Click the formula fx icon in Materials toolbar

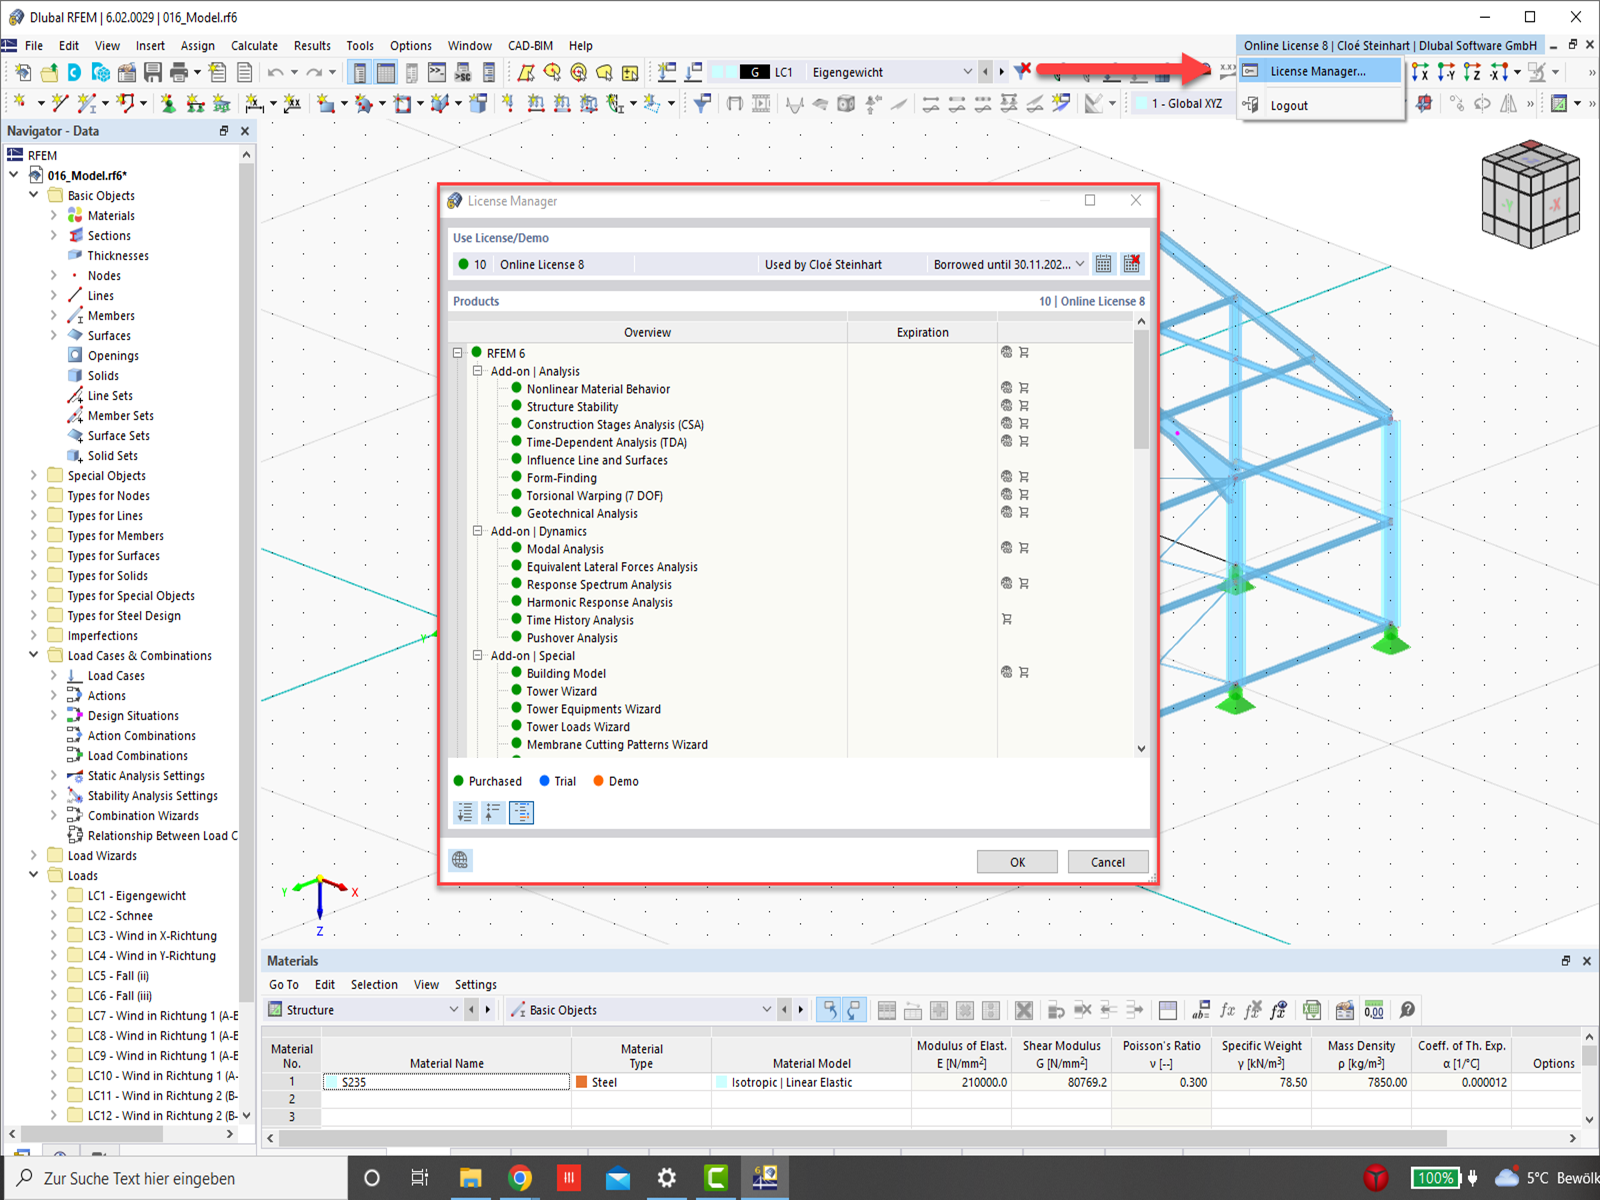point(1228,1010)
